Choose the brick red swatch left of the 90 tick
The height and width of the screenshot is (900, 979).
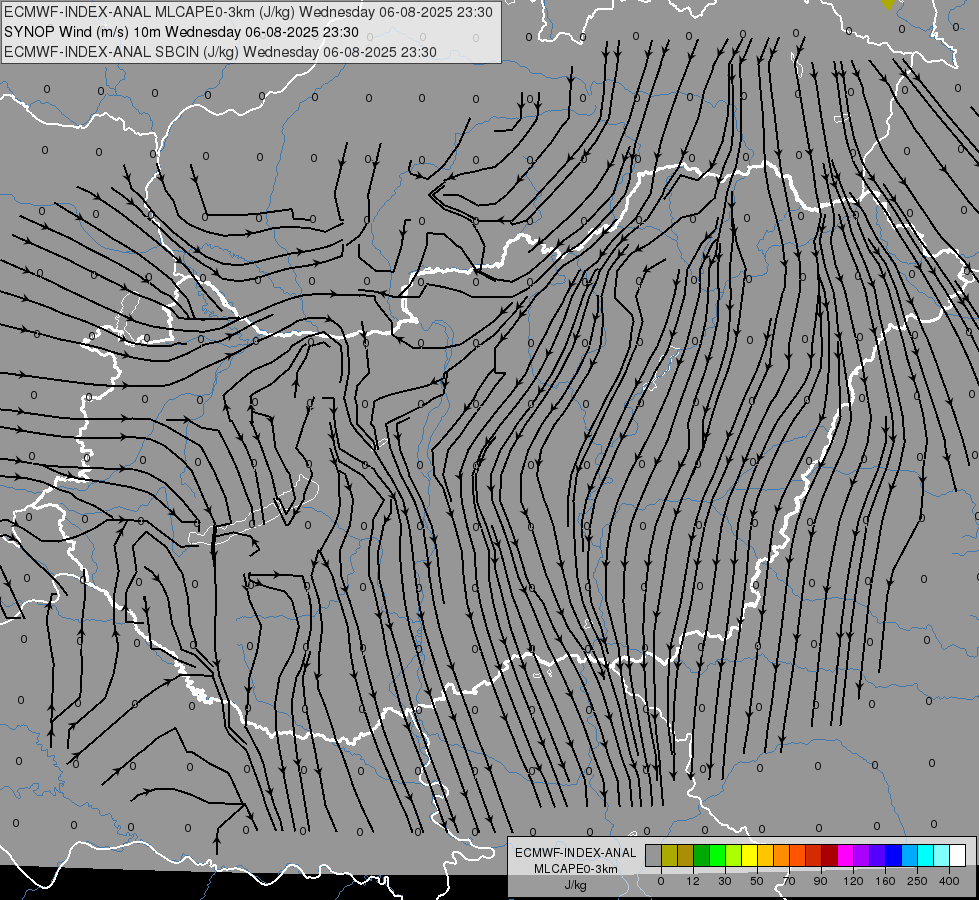(814, 855)
